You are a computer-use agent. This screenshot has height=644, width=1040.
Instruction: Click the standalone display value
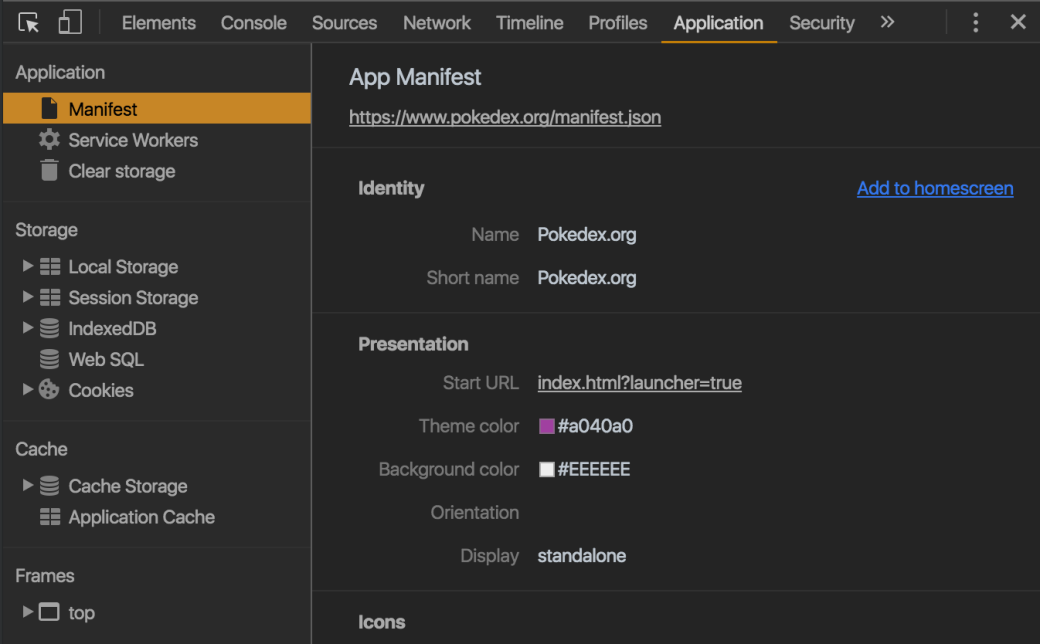tap(581, 556)
